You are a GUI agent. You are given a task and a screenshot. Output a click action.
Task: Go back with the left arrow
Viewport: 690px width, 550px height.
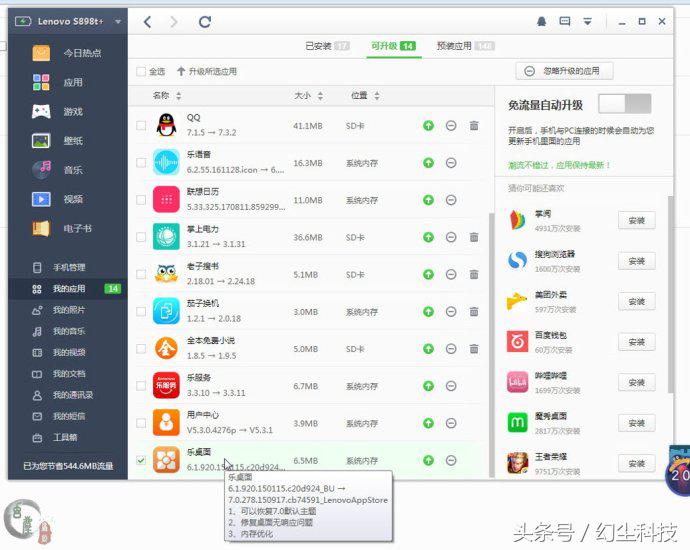click(148, 22)
